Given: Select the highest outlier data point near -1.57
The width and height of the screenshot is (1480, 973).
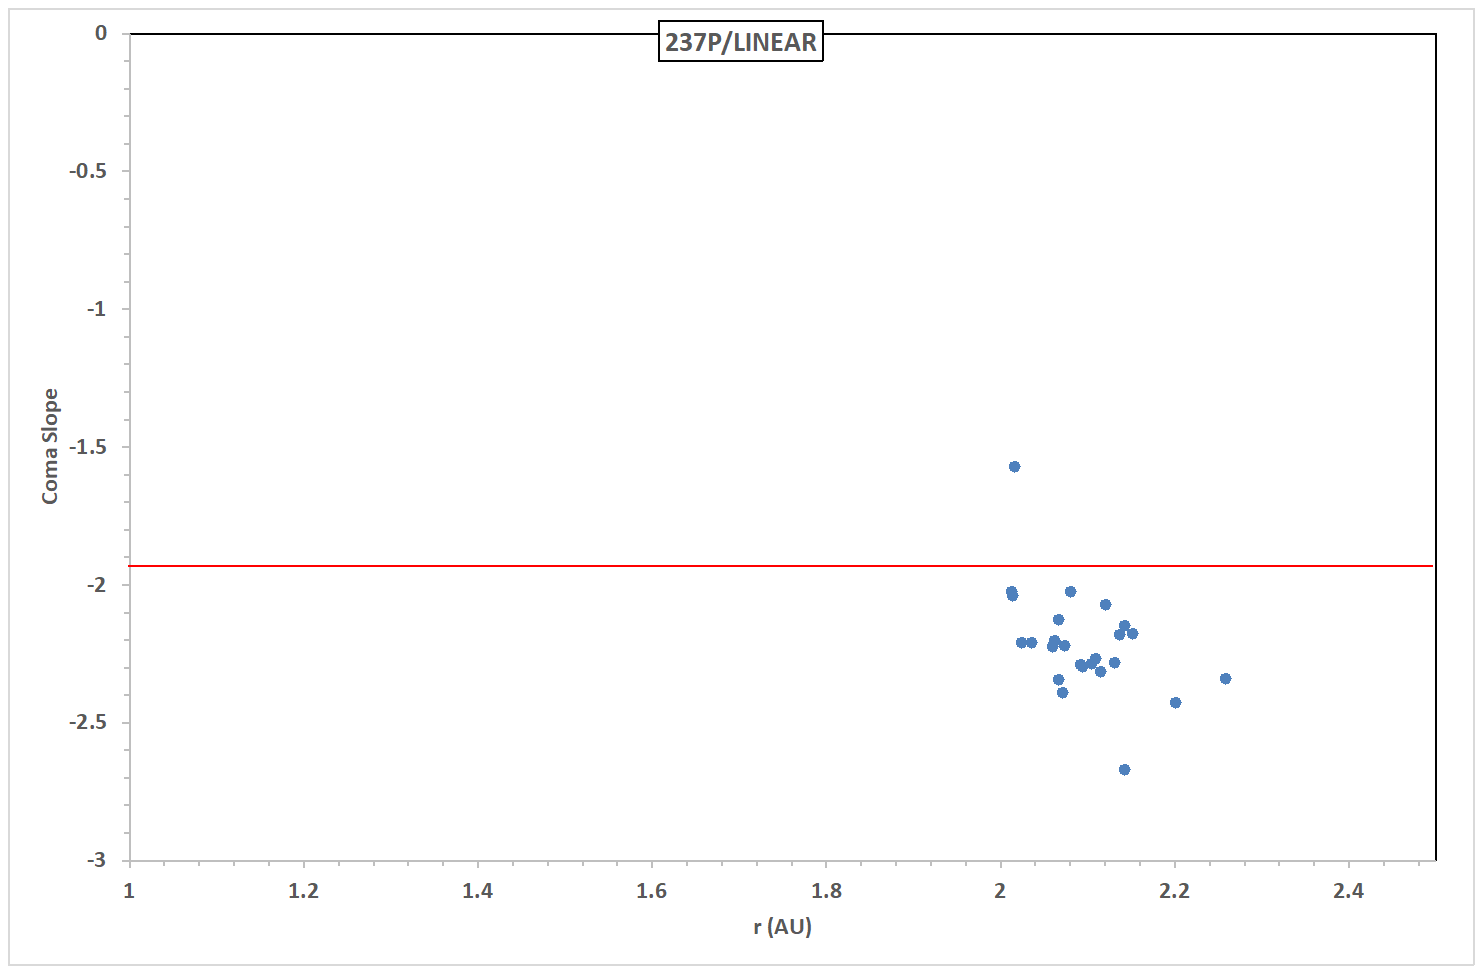Looking at the screenshot, I should (x=1014, y=466).
